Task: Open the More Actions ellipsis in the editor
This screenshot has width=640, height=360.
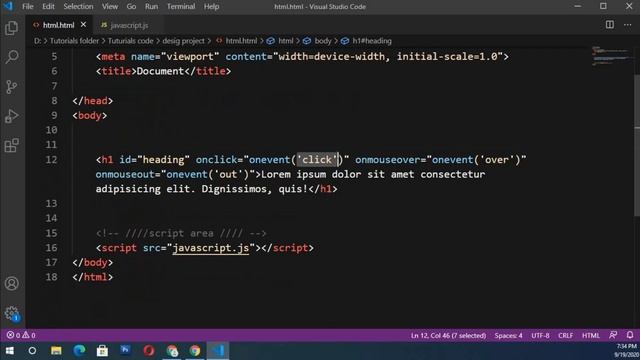Action: 627,25
